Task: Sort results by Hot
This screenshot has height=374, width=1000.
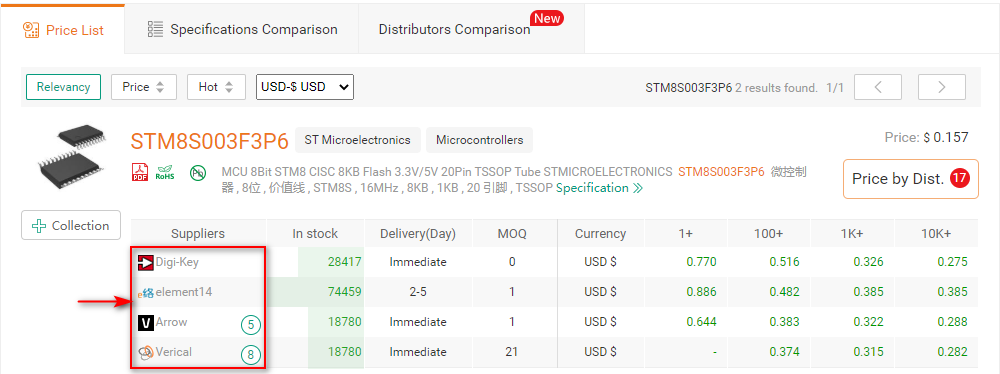Action: [216, 87]
